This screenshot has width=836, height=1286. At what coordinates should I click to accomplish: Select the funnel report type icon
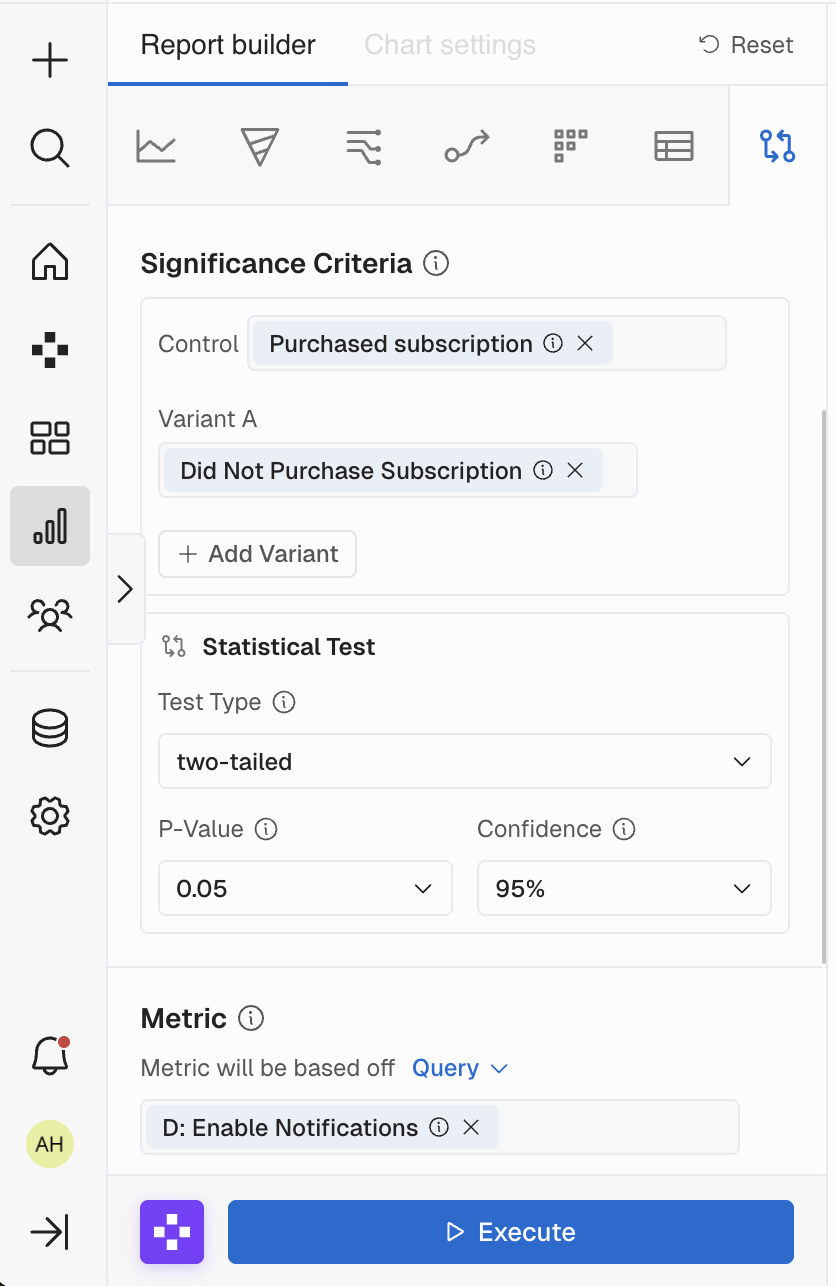pos(259,146)
